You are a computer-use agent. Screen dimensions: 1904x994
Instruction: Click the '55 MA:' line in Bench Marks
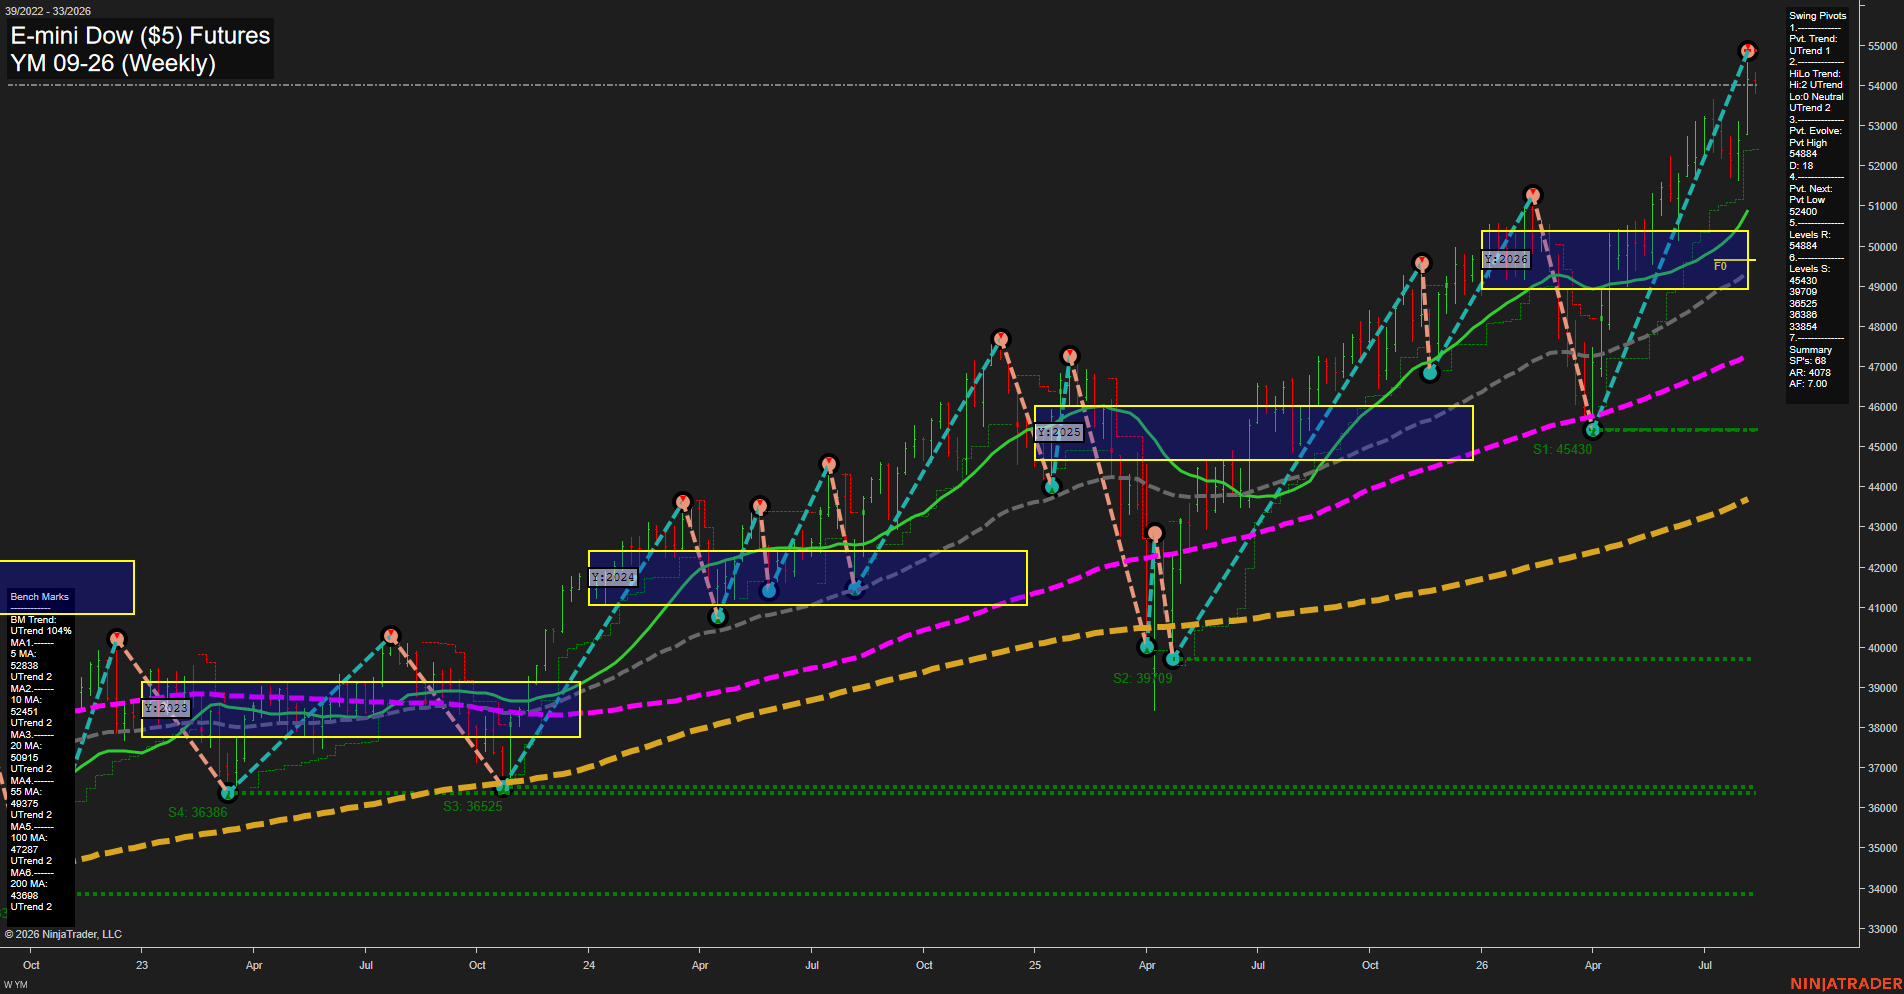click(26, 792)
